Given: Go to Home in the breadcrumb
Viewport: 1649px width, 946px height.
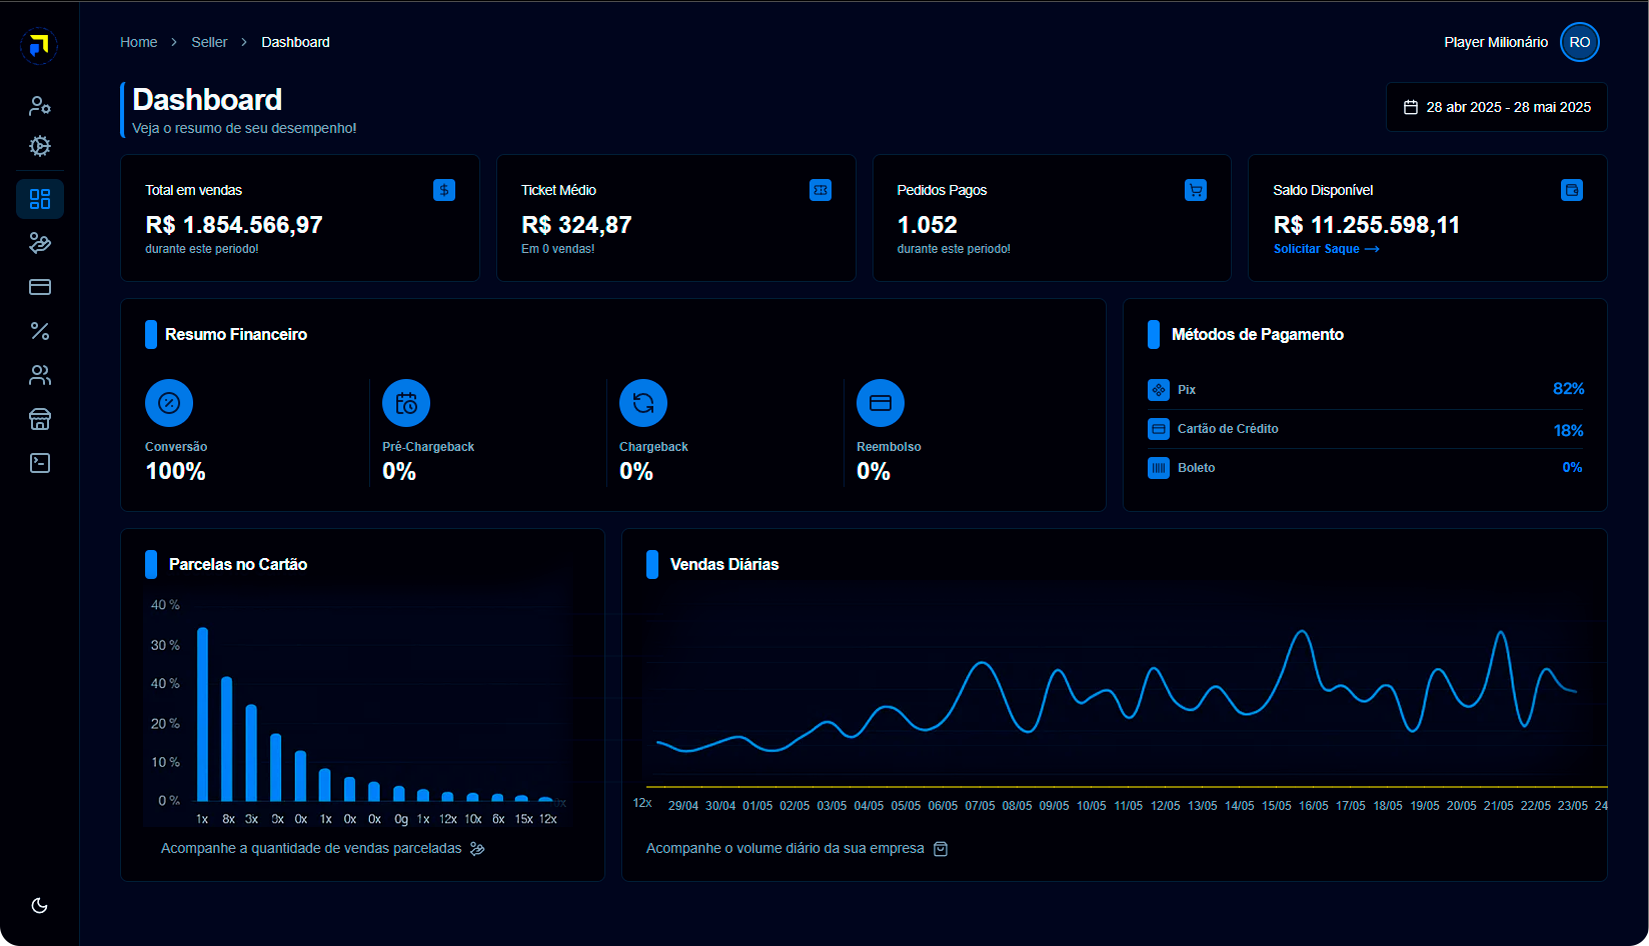Looking at the screenshot, I should 138,42.
